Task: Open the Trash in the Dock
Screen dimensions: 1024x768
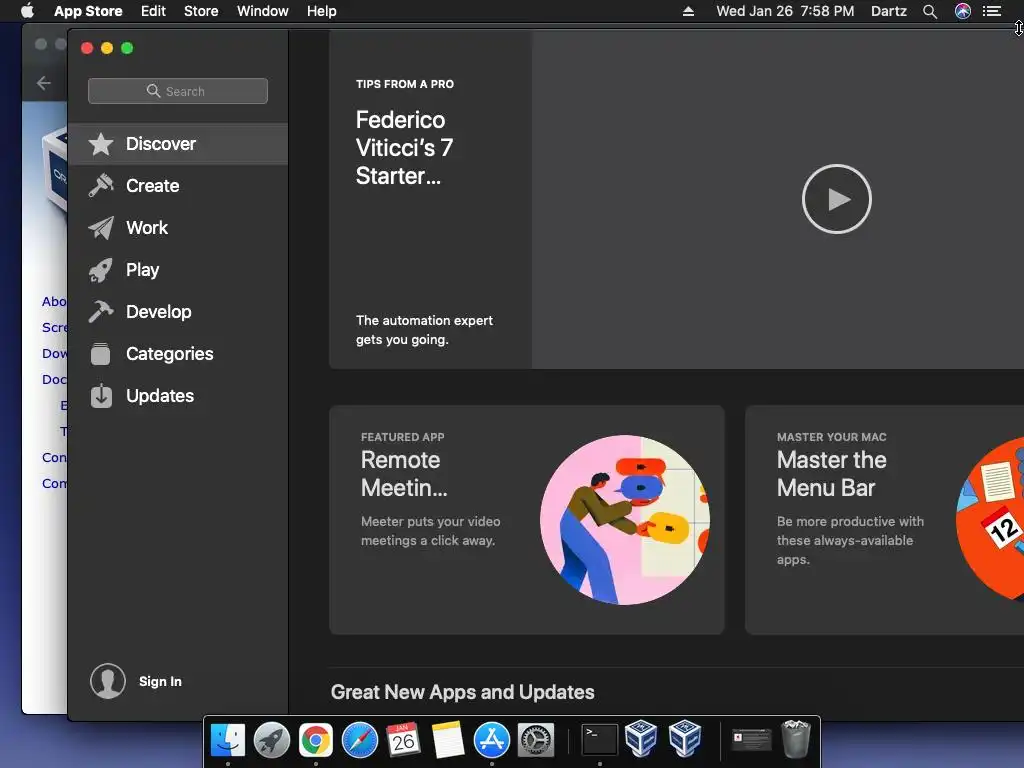Action: (x=795, y=739)
